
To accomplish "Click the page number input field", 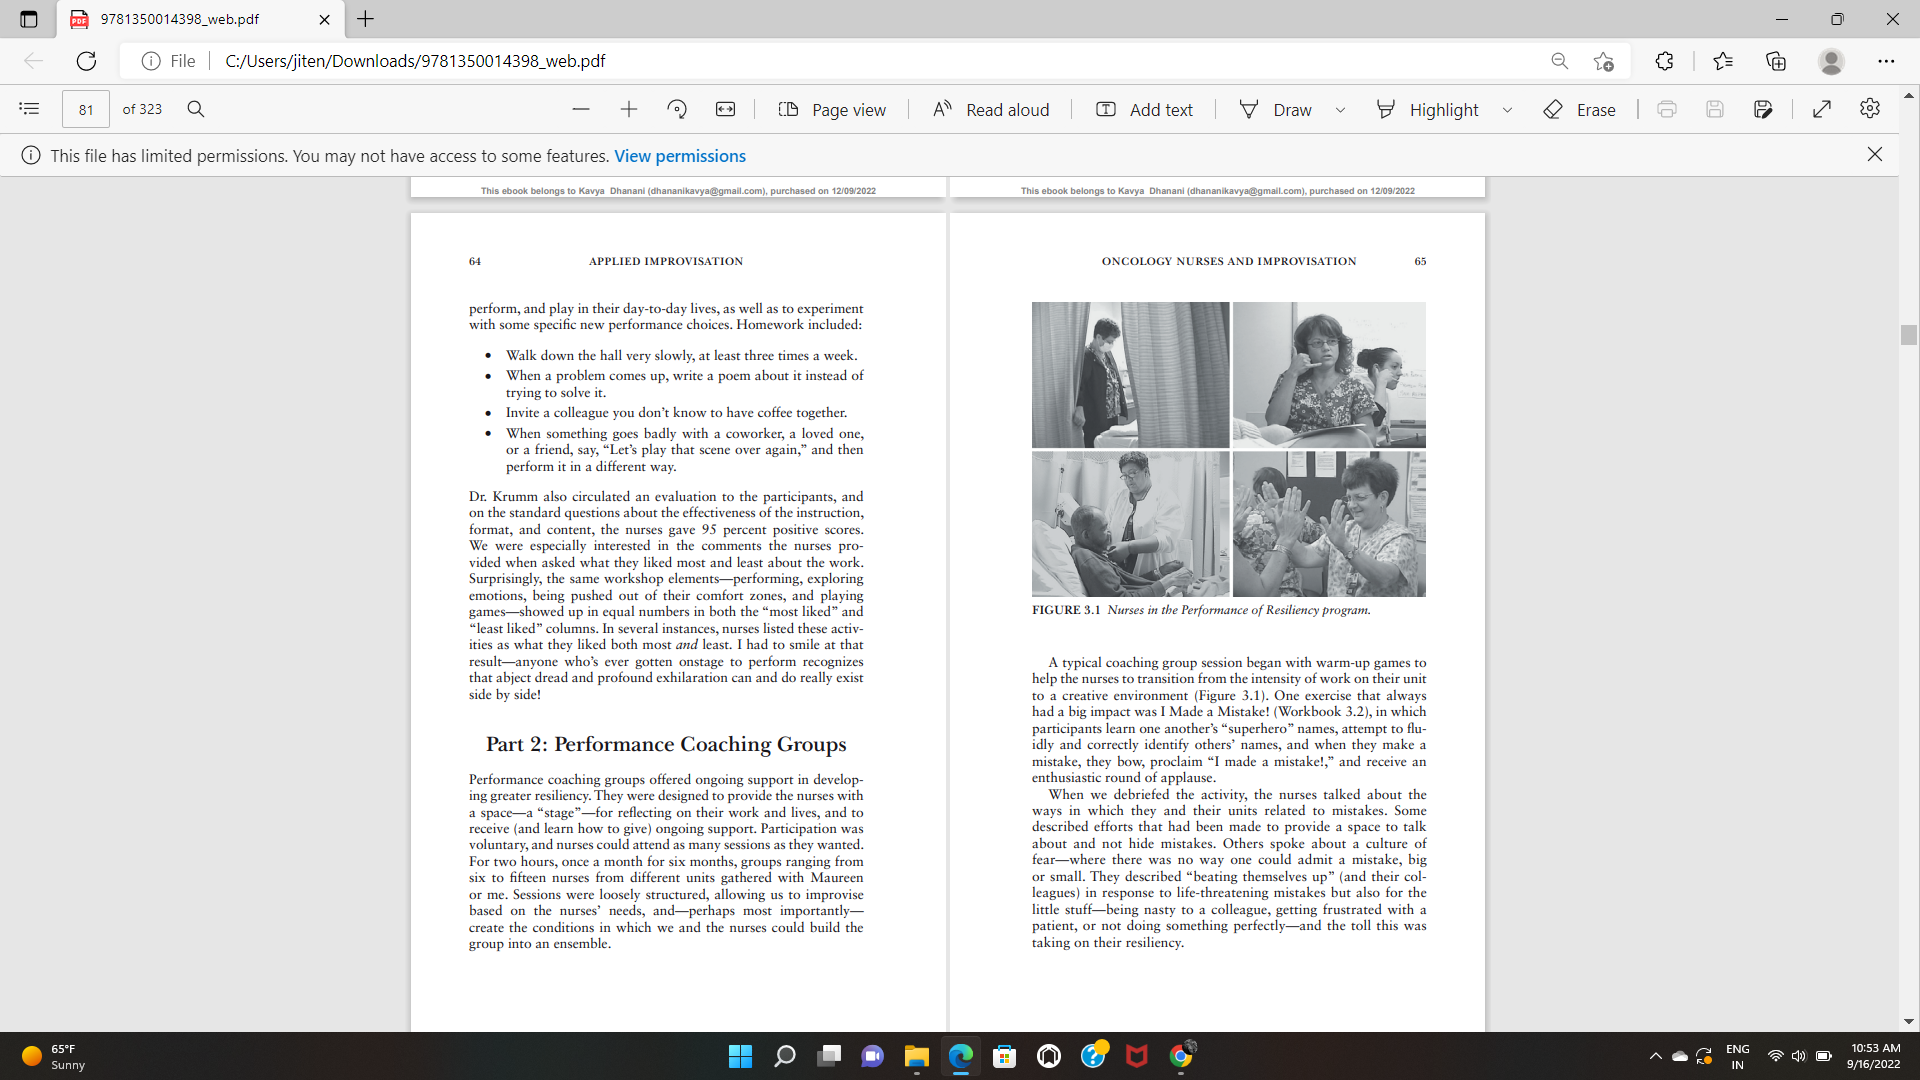I will click(86, 109).
